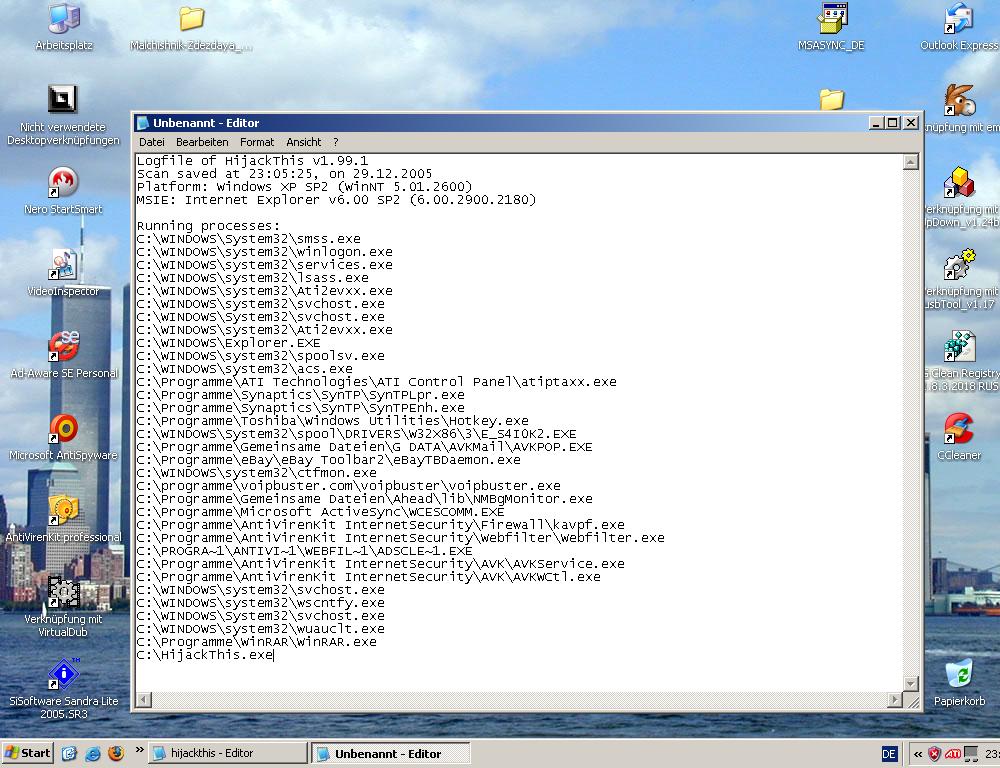Select the eMule donkey shortcut icon
Image resolution: width=1000 pixels, height=768 pixels.
(x=959, y=100)
